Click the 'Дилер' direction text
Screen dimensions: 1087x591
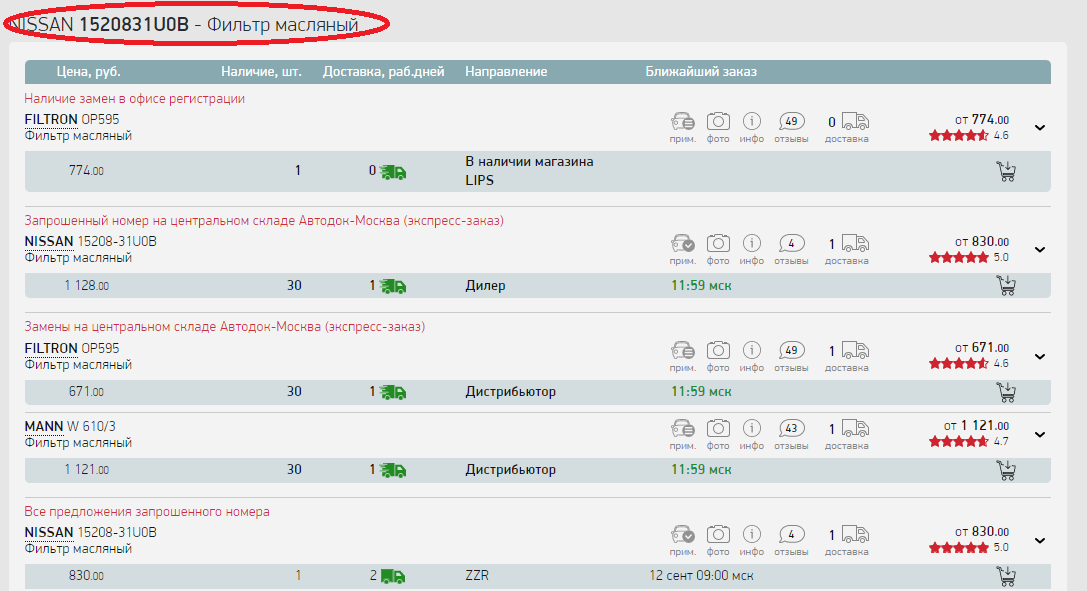click(485, 285)
